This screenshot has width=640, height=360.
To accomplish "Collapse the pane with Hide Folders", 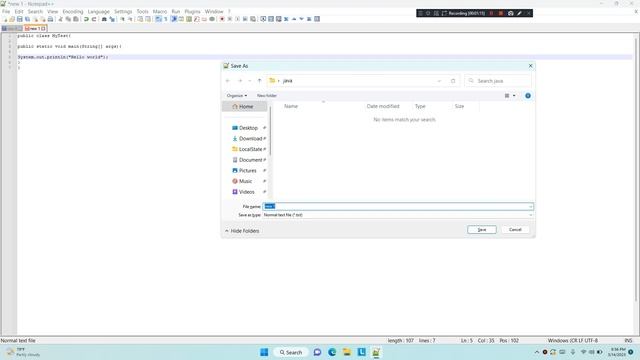I will click(x=242, y=231).
